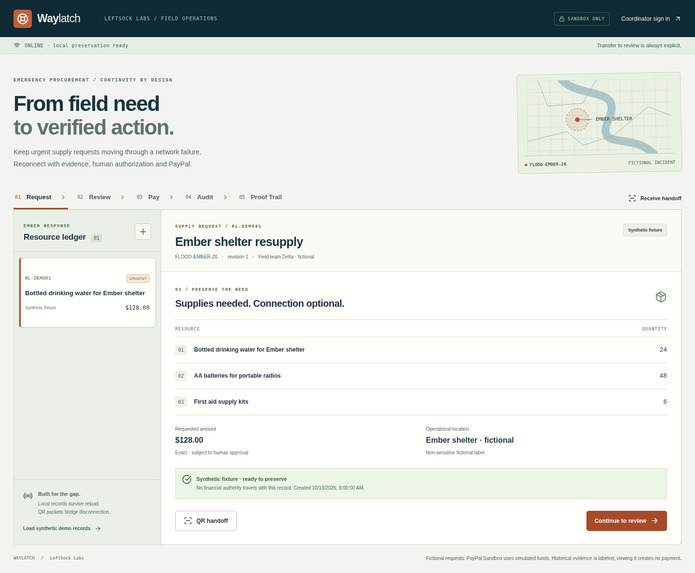Click QUANTITY column header
695x573 pixels.
pyautogui.click(x=654, y=329)
